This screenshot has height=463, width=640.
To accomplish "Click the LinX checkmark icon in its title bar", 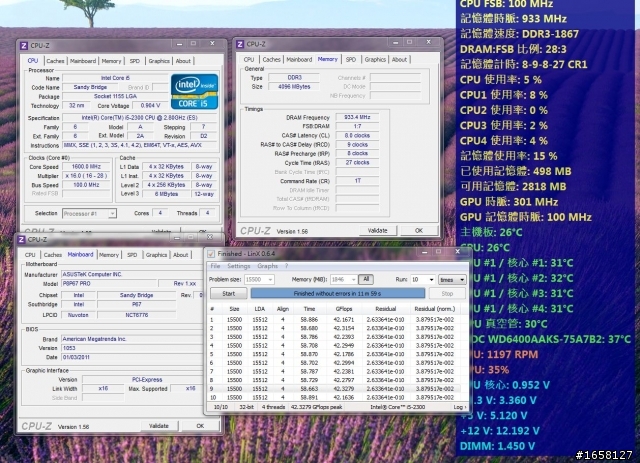I will point(211,254).
